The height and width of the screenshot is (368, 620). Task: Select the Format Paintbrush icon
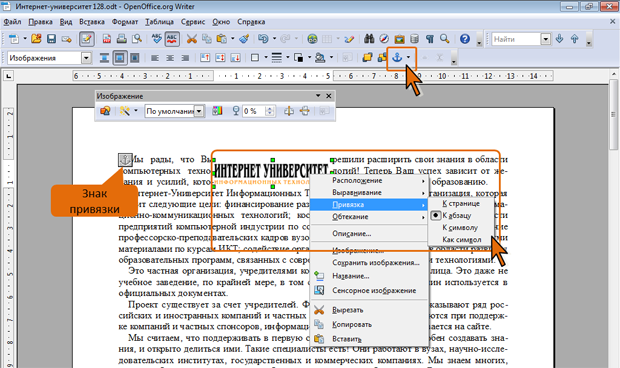[244, 39]
